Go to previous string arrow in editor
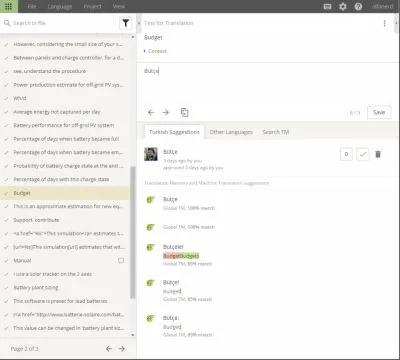This screenshot has height=360, width=400. pos(151,112)
